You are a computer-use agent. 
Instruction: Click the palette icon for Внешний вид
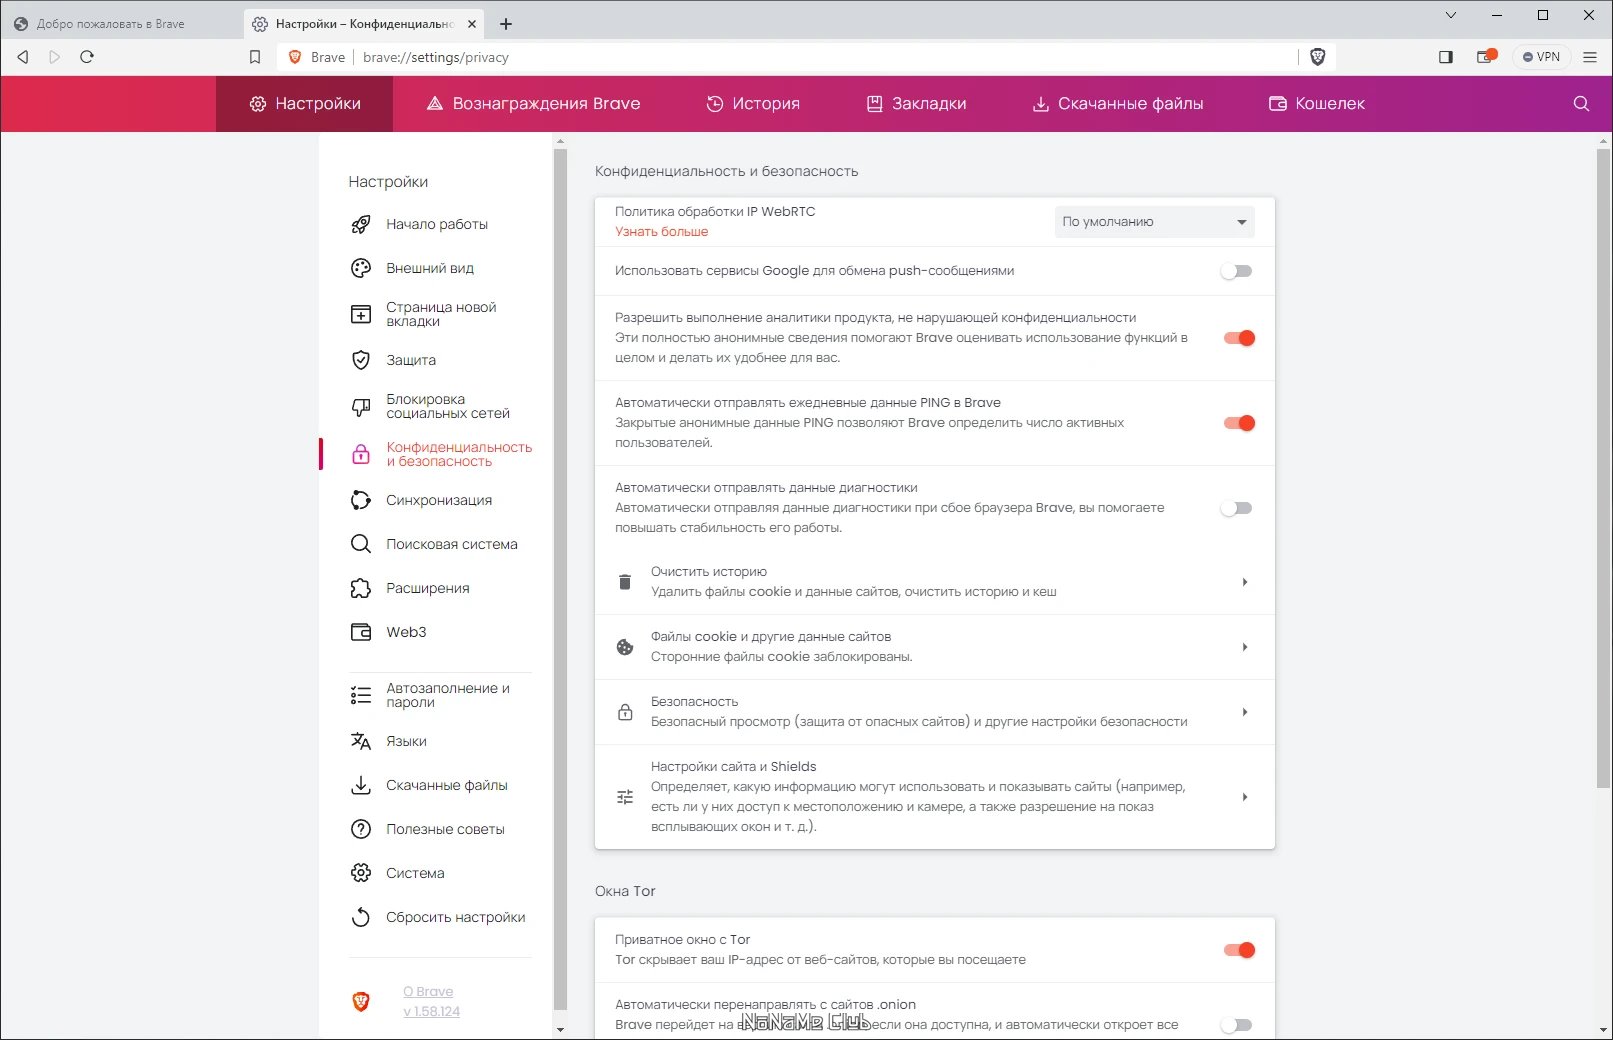pyautogui.click(x=361, y=268)
